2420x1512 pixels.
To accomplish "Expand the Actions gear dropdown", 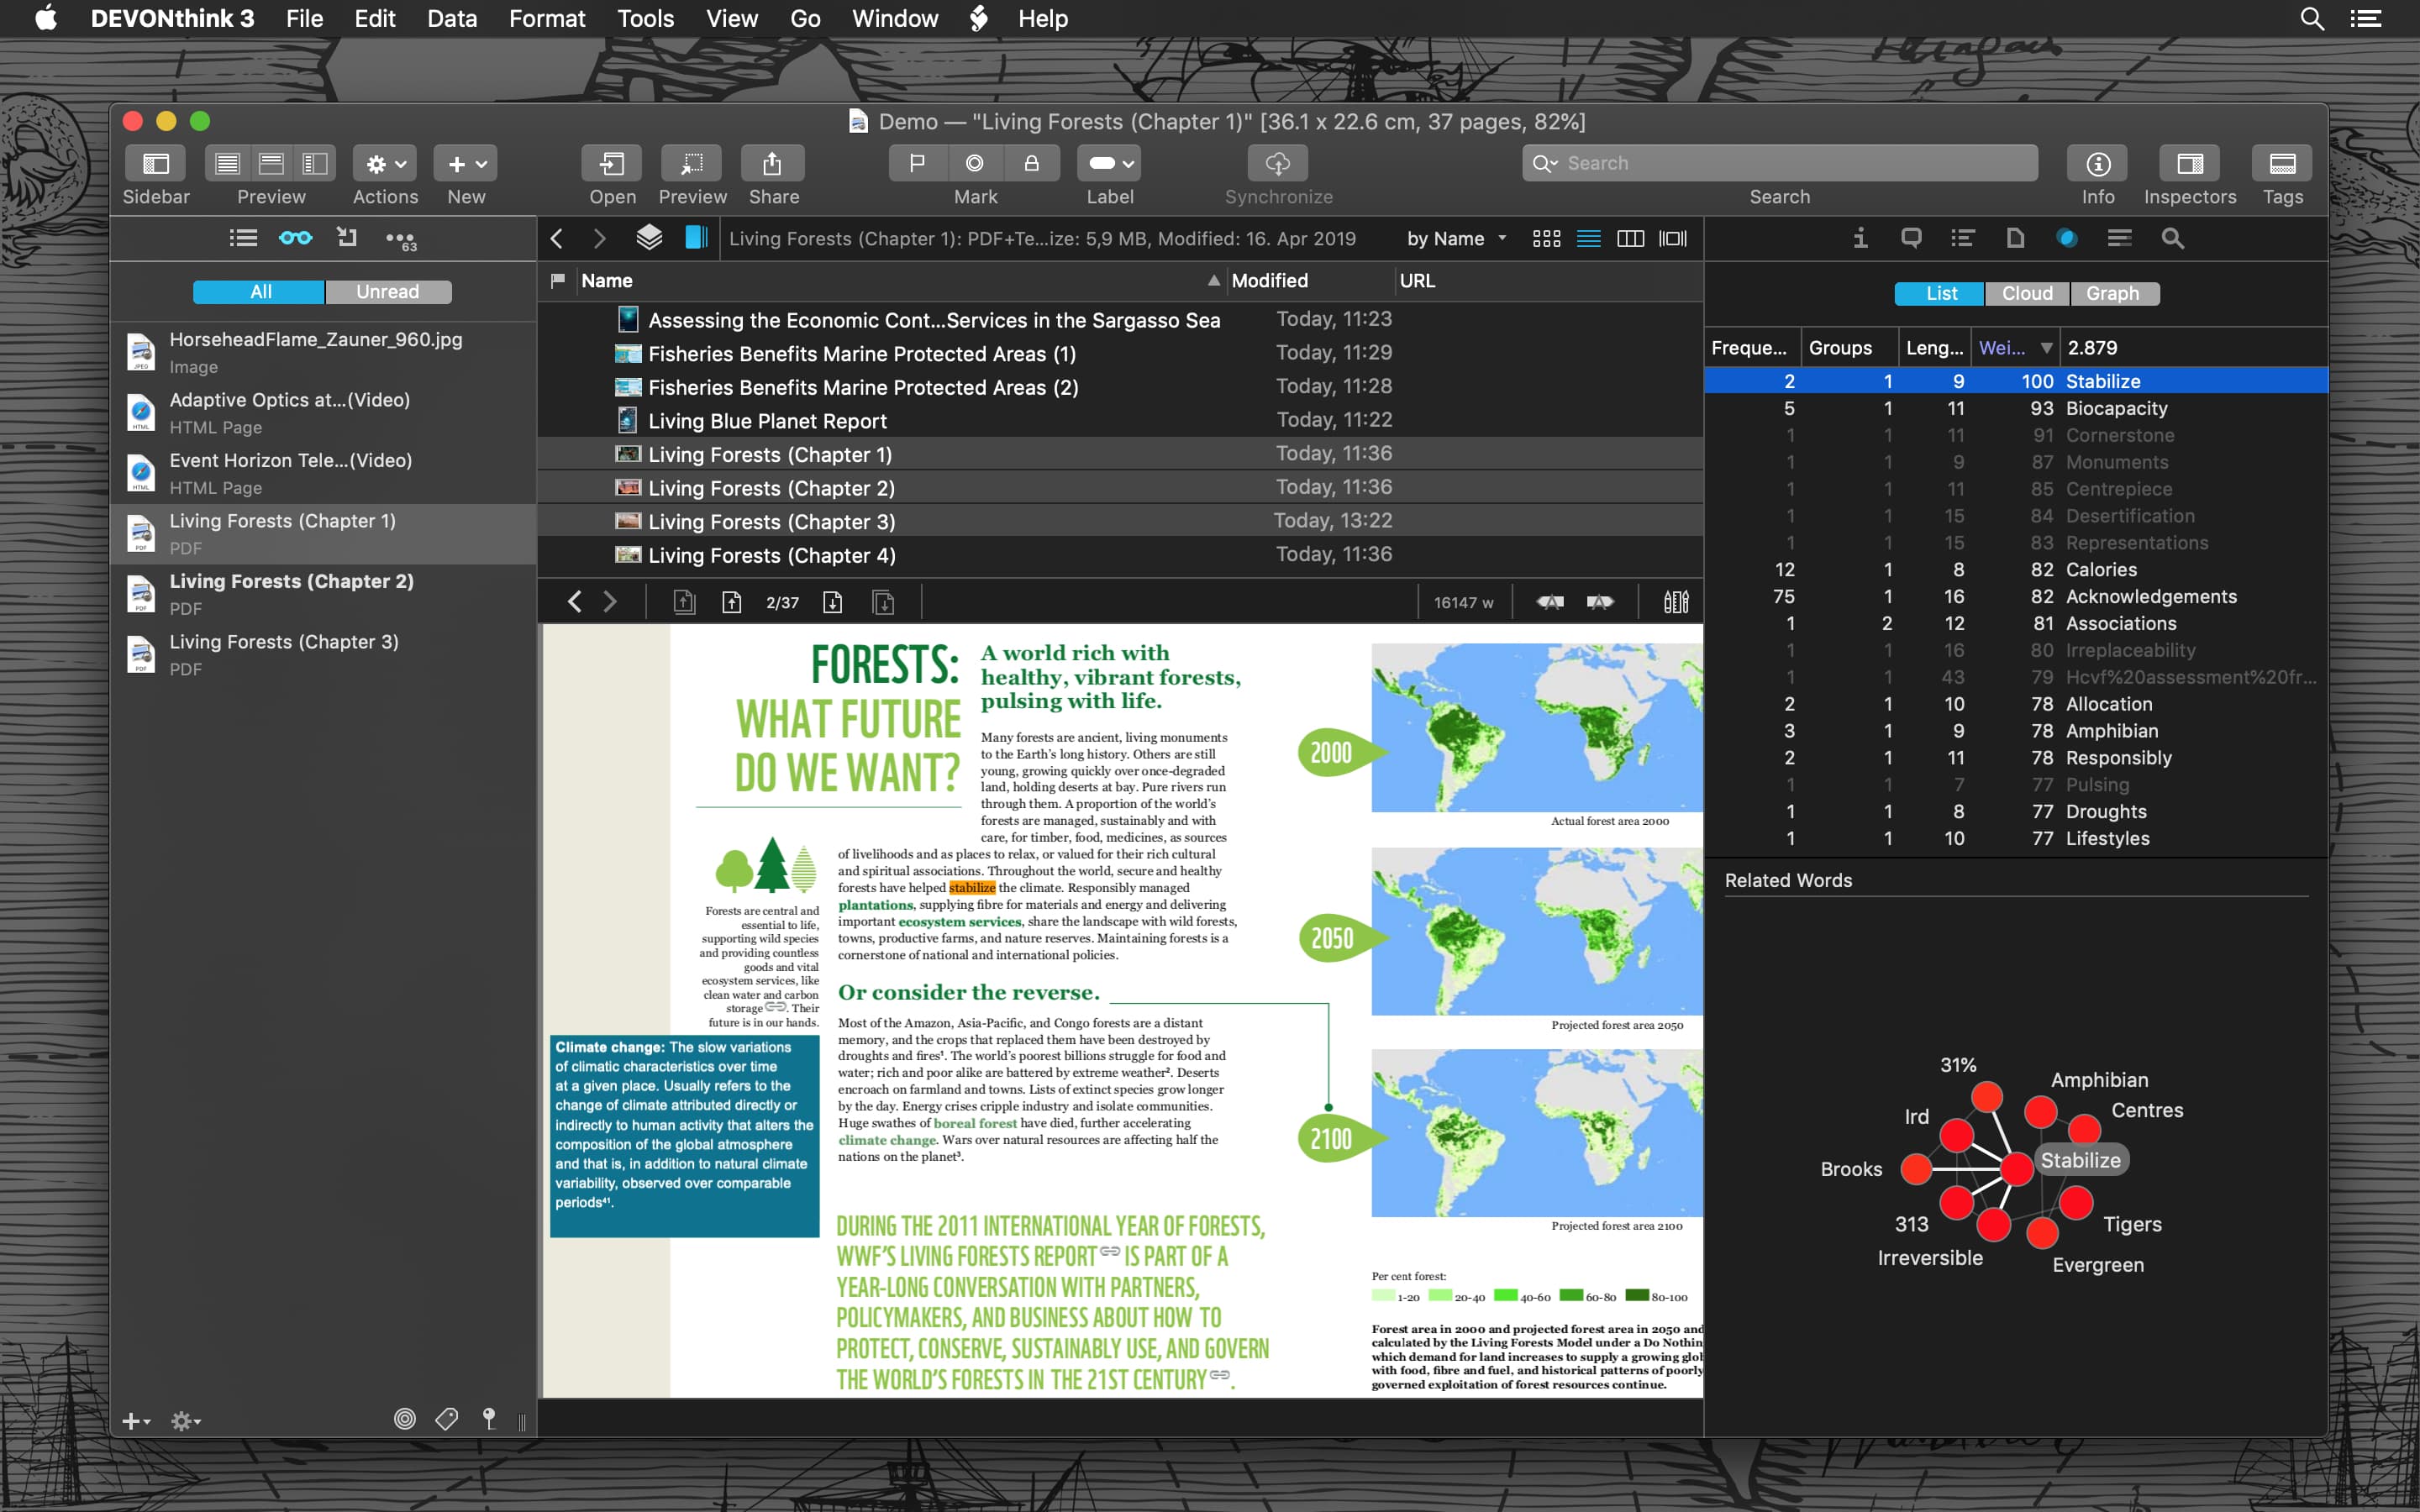I will pos(385,163).
